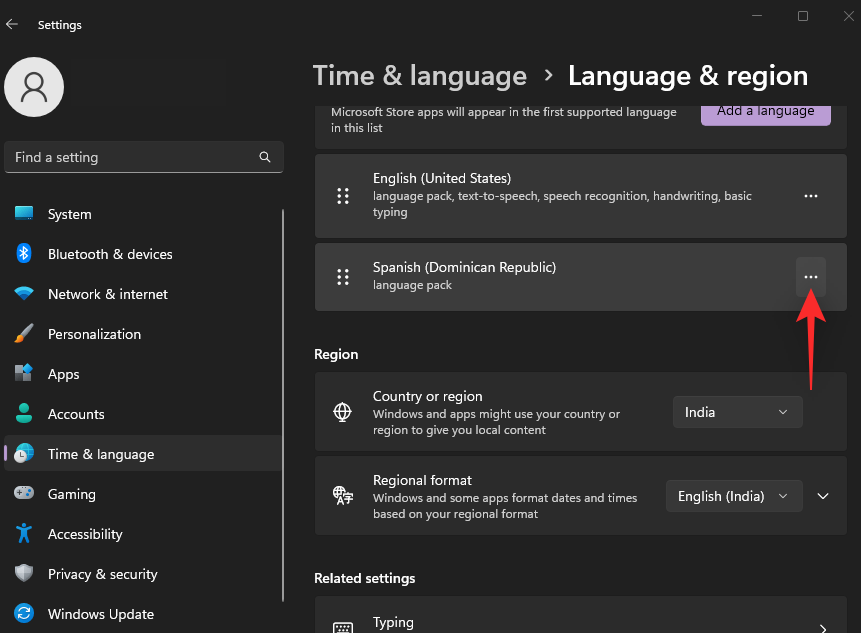Click the Country or region globe icon
Image resolution: width=861 pixels, height=633 pixels.
[342, 412]
